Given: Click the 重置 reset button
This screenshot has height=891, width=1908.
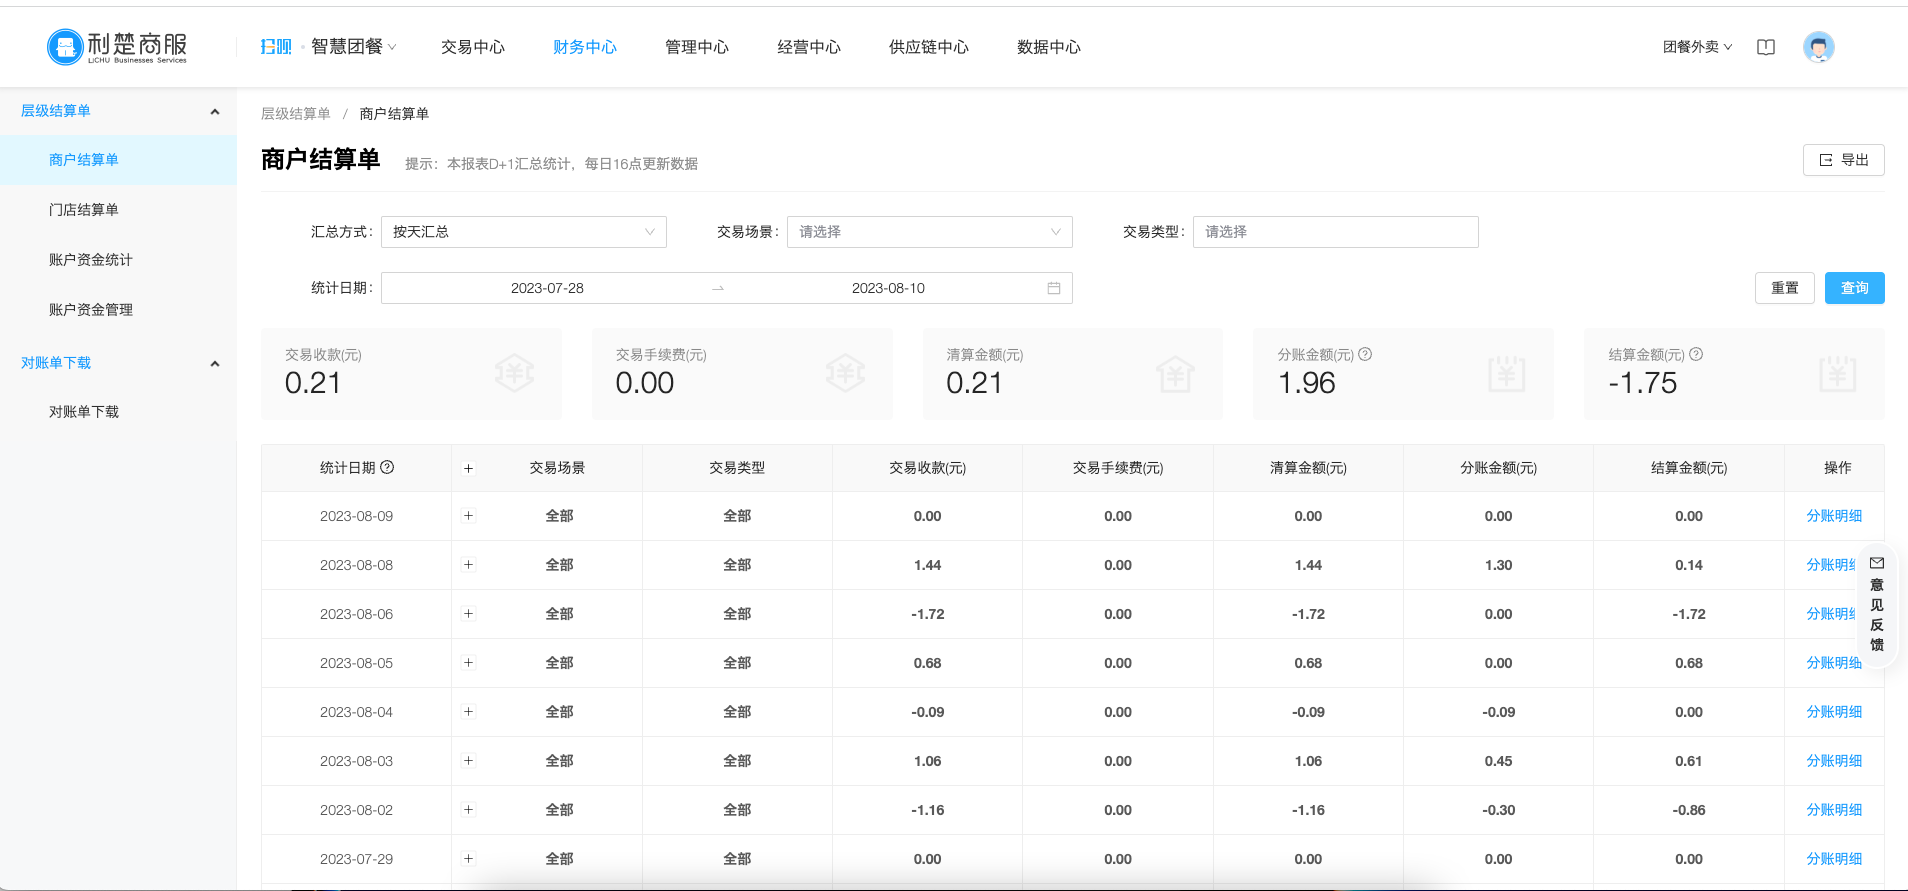Looking at the screenshot, I should tap(1784, 288).
